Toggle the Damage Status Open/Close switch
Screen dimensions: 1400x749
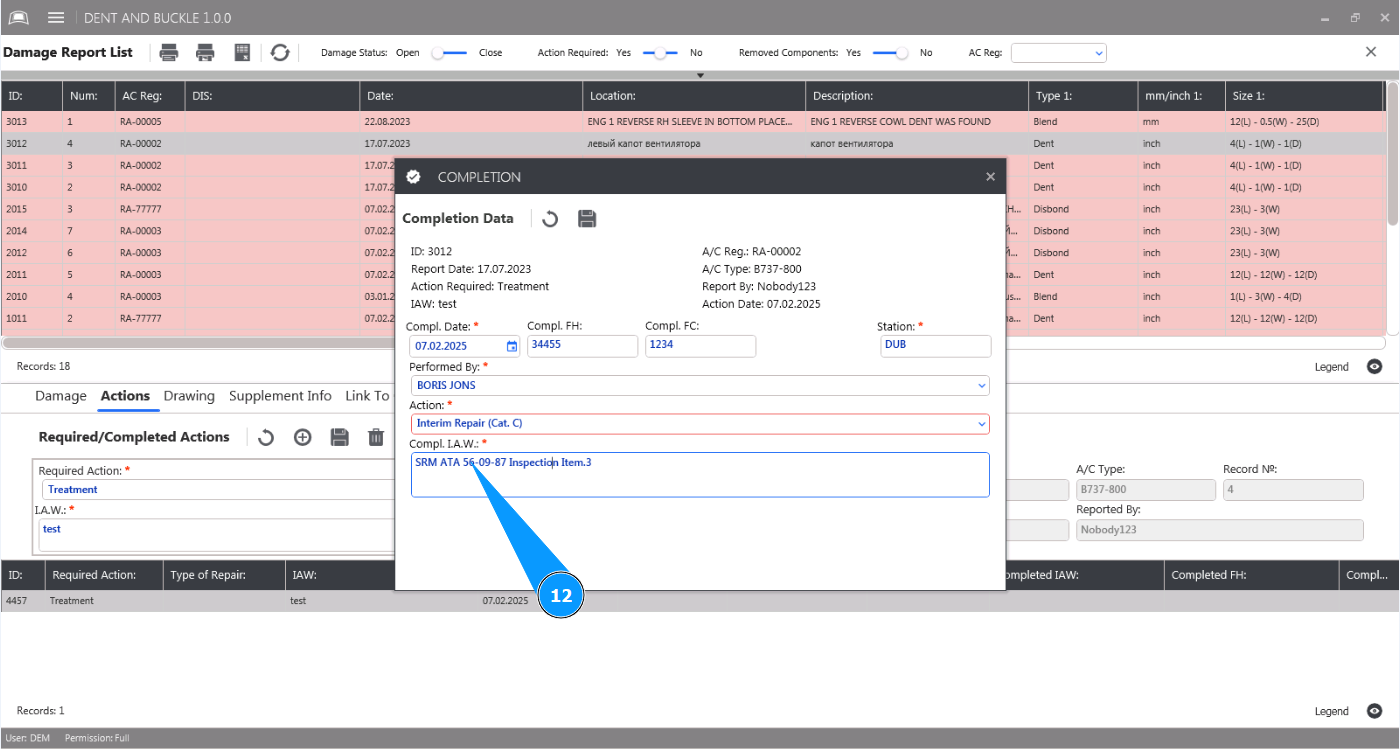point(449,53)
